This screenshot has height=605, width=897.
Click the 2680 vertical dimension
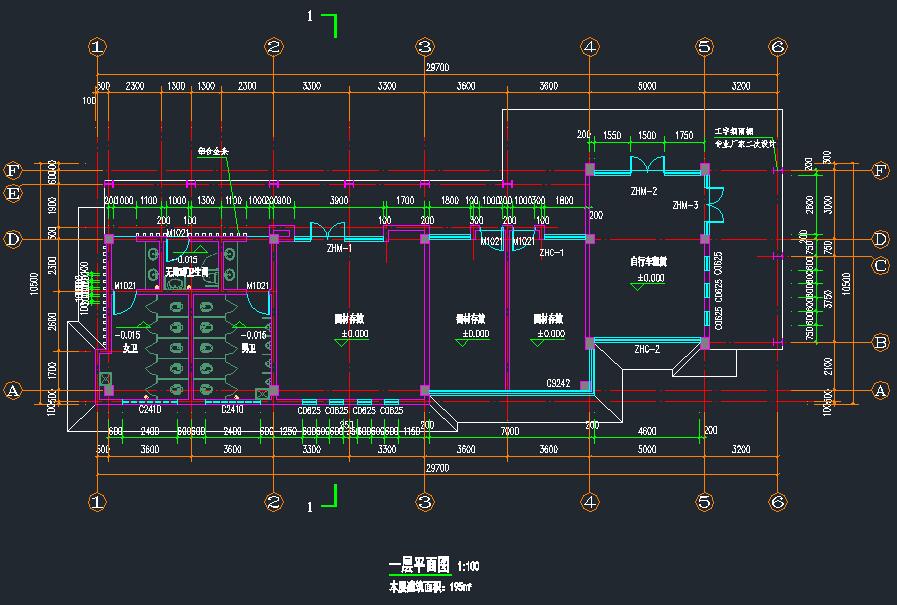(x=52, y=321)
